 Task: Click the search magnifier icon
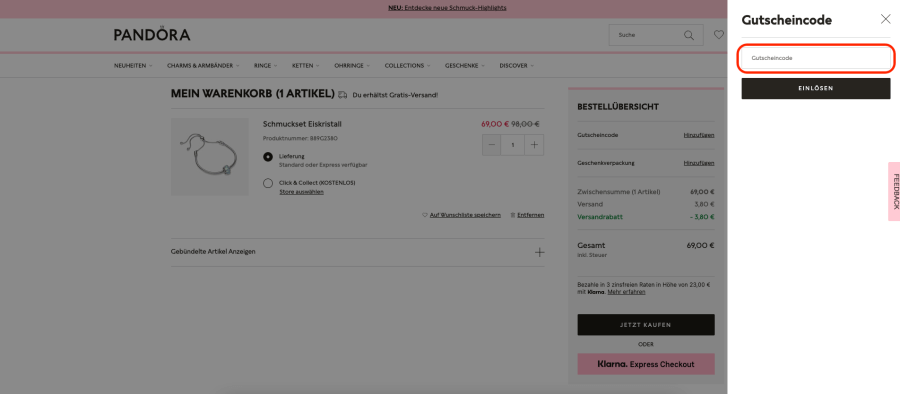[x=689, y=35]
